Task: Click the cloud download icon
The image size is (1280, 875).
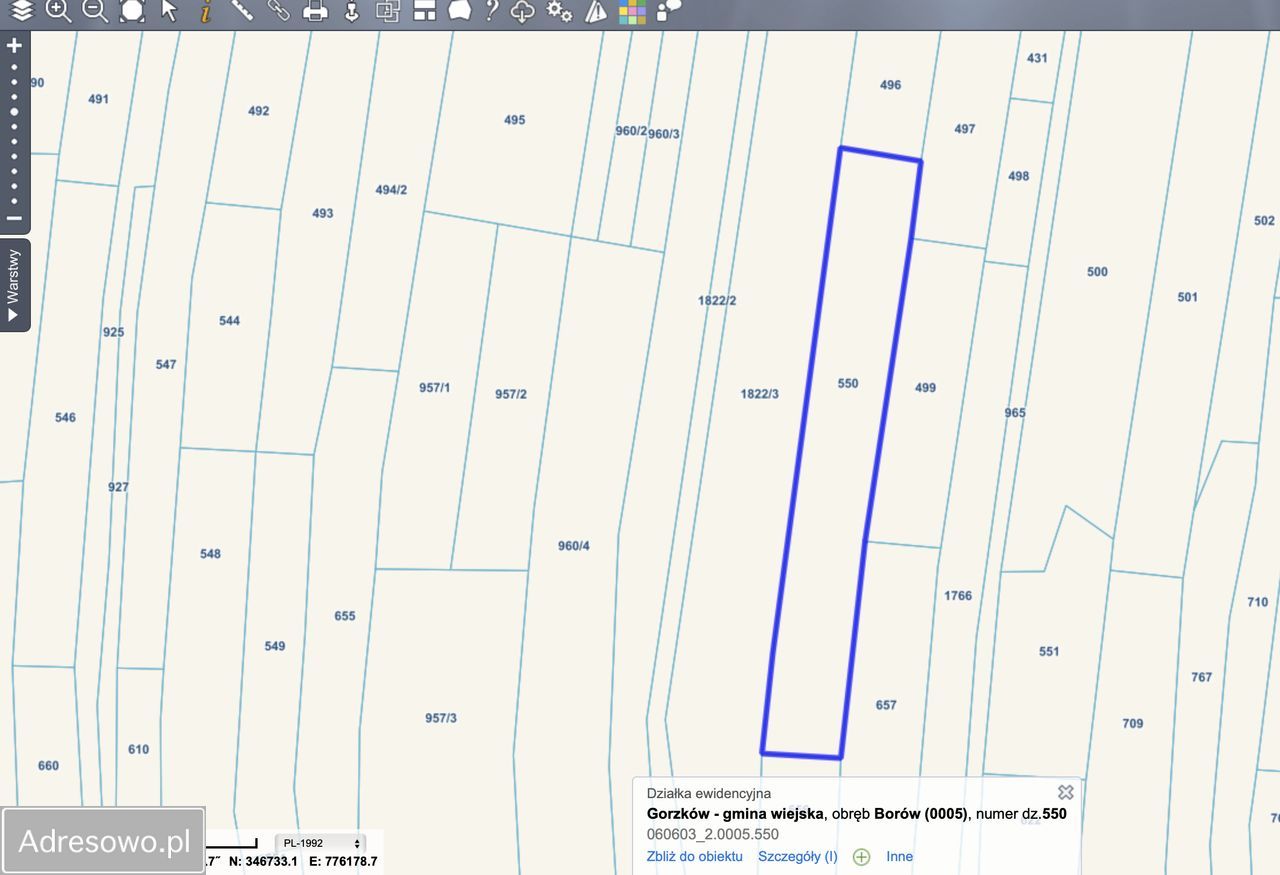Action: [x=523, y=11]
